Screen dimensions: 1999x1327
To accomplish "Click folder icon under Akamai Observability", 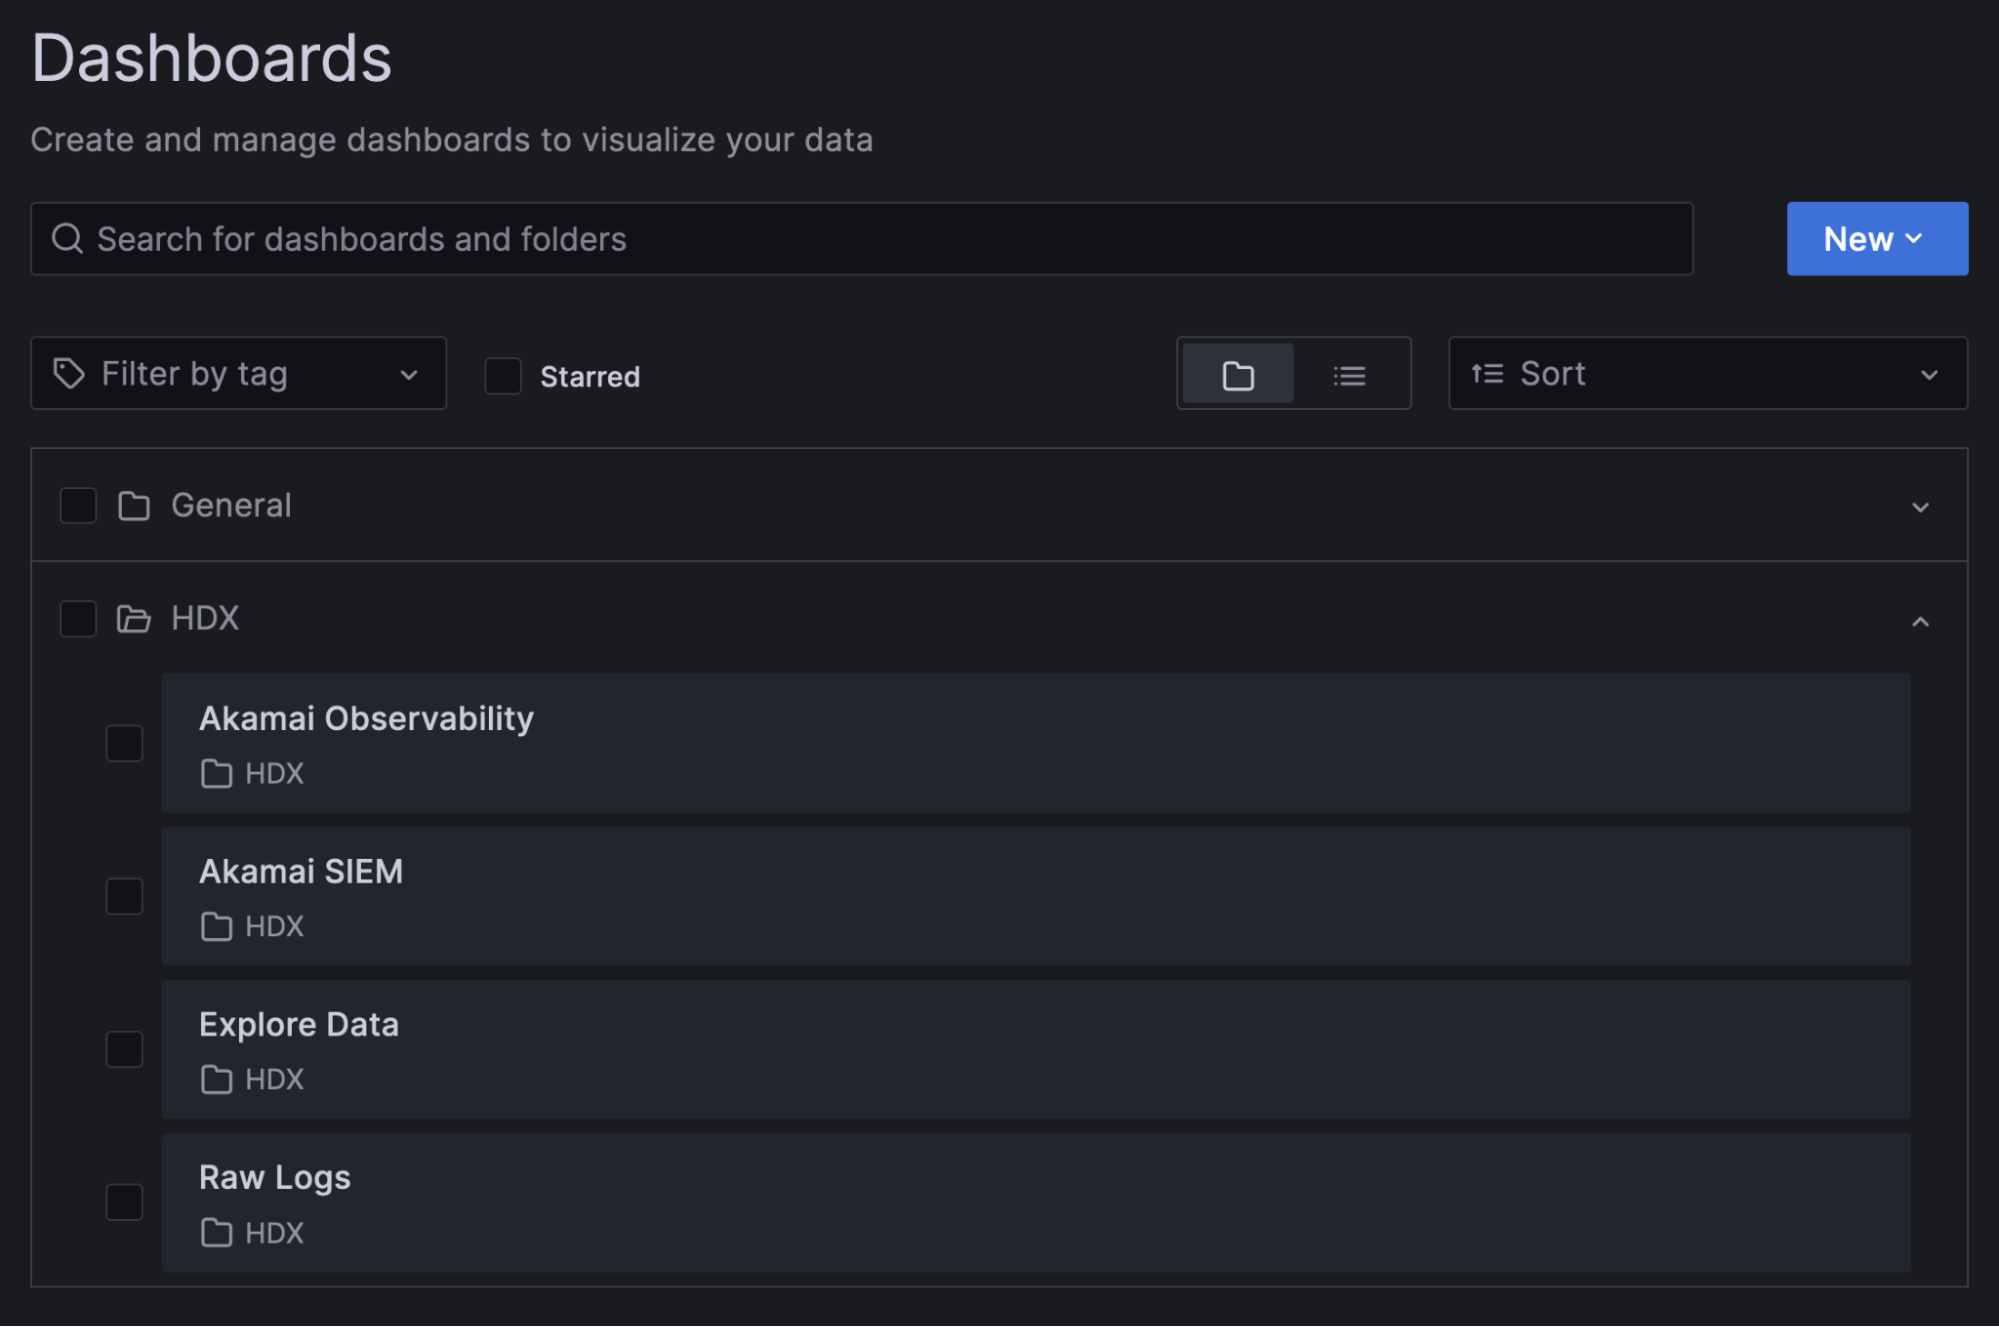I will 216,774.
